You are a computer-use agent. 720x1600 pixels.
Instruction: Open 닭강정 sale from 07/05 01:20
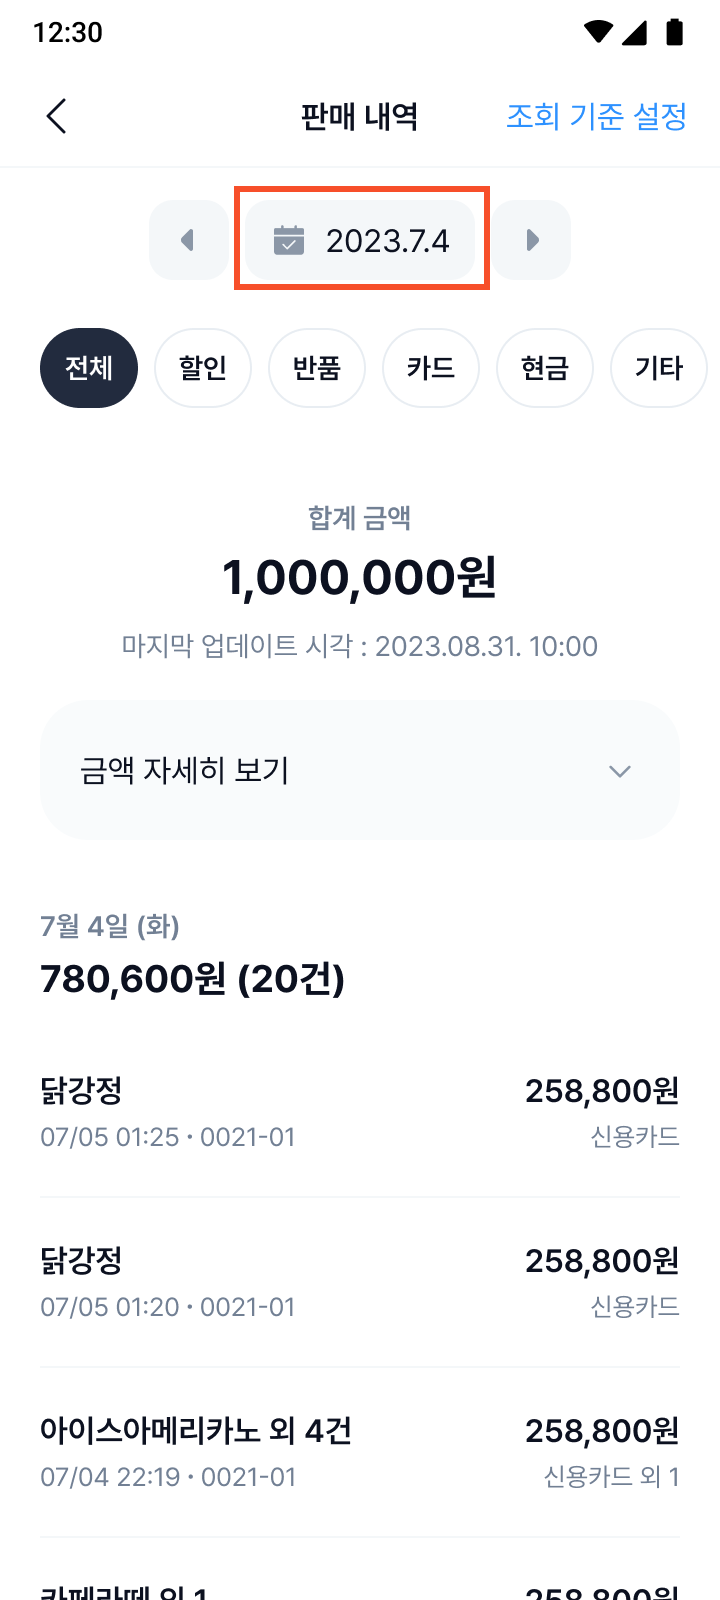[x=360, y=1282]
